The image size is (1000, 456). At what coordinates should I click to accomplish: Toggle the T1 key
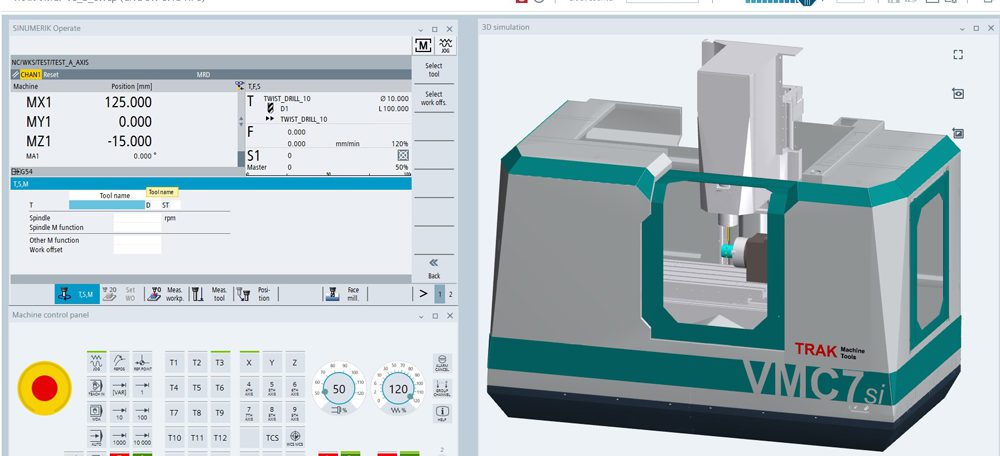tap(174, 362)
